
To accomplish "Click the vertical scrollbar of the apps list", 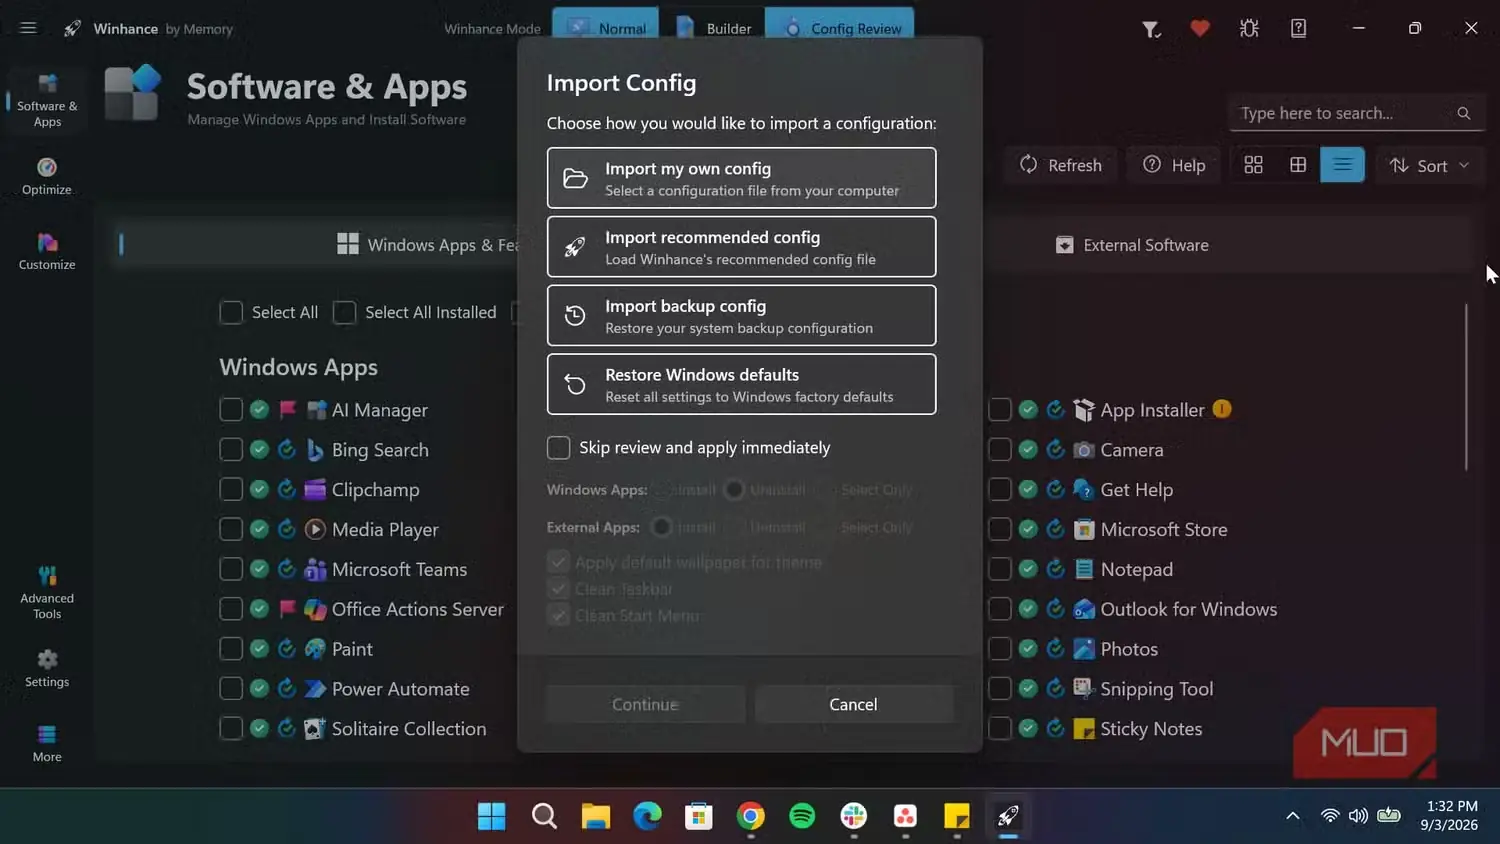I will point(1466,387).
